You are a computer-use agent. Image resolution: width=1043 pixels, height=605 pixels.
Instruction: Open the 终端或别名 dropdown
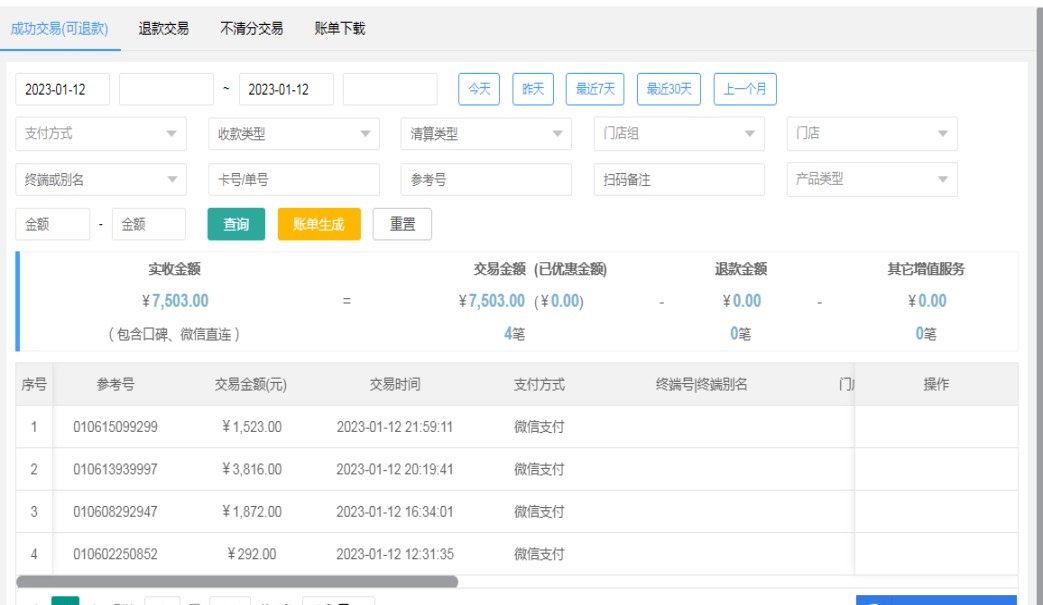click(x=101, y=179)
